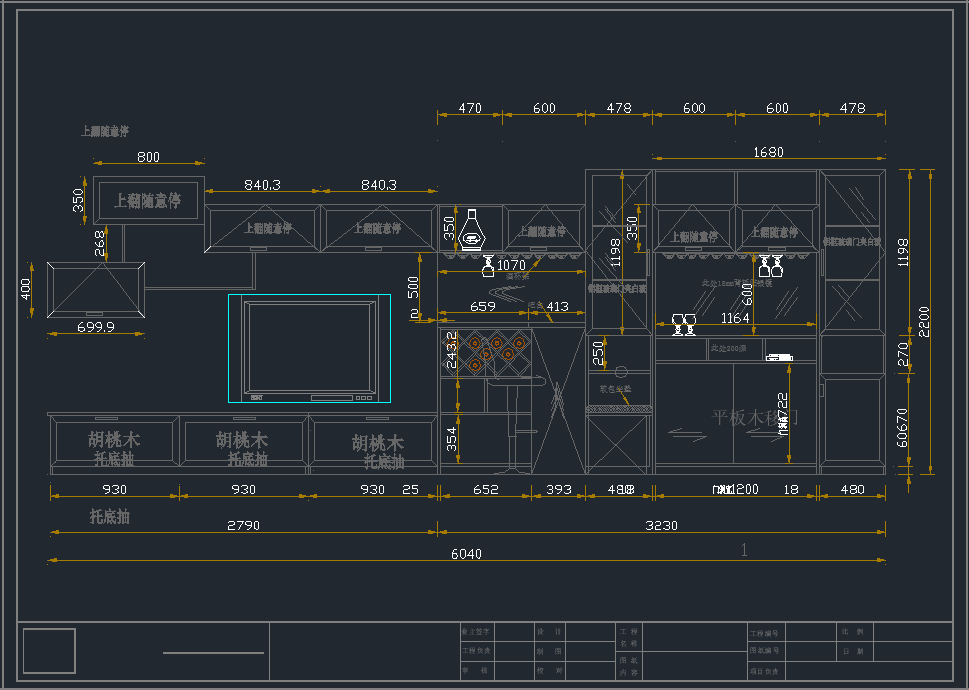Viewport: 969px width, 690px height.
Task: Click the overall 6040 dimension text
Action: (x=467, y=553)
